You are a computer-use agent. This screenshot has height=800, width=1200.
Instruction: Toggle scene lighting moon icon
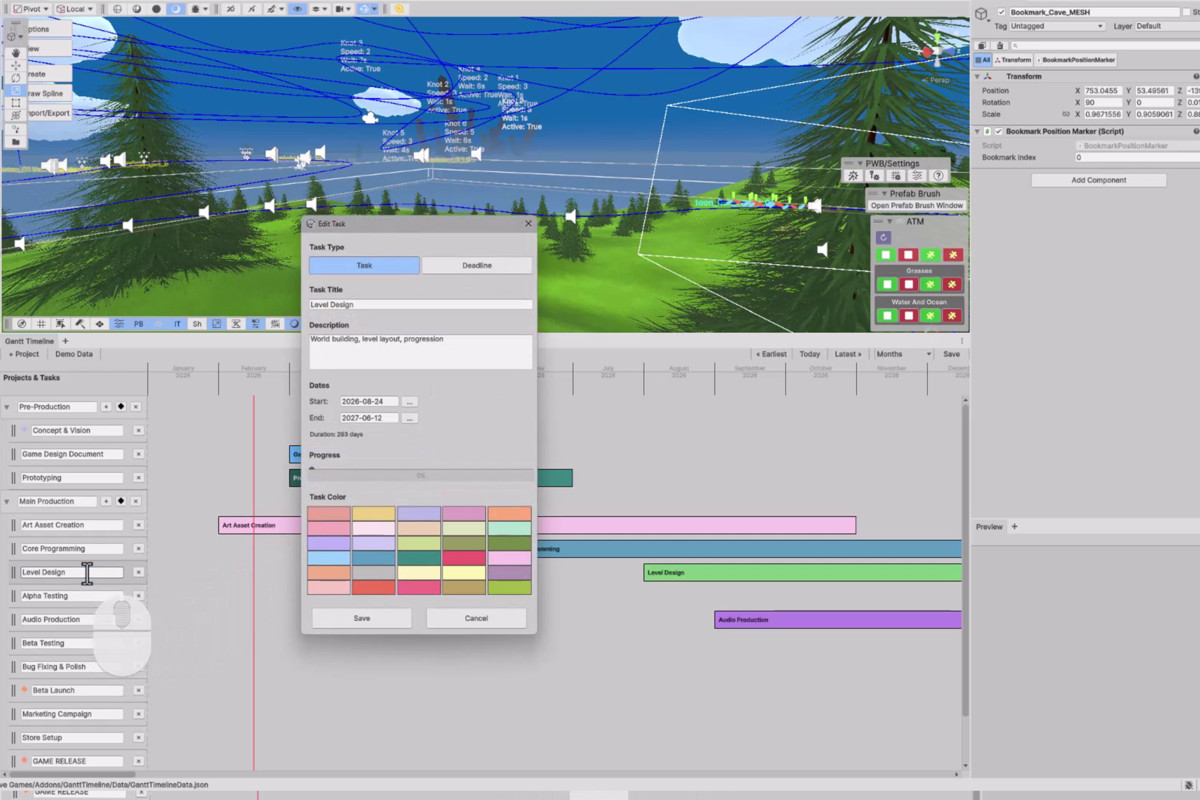pos(175,9)
